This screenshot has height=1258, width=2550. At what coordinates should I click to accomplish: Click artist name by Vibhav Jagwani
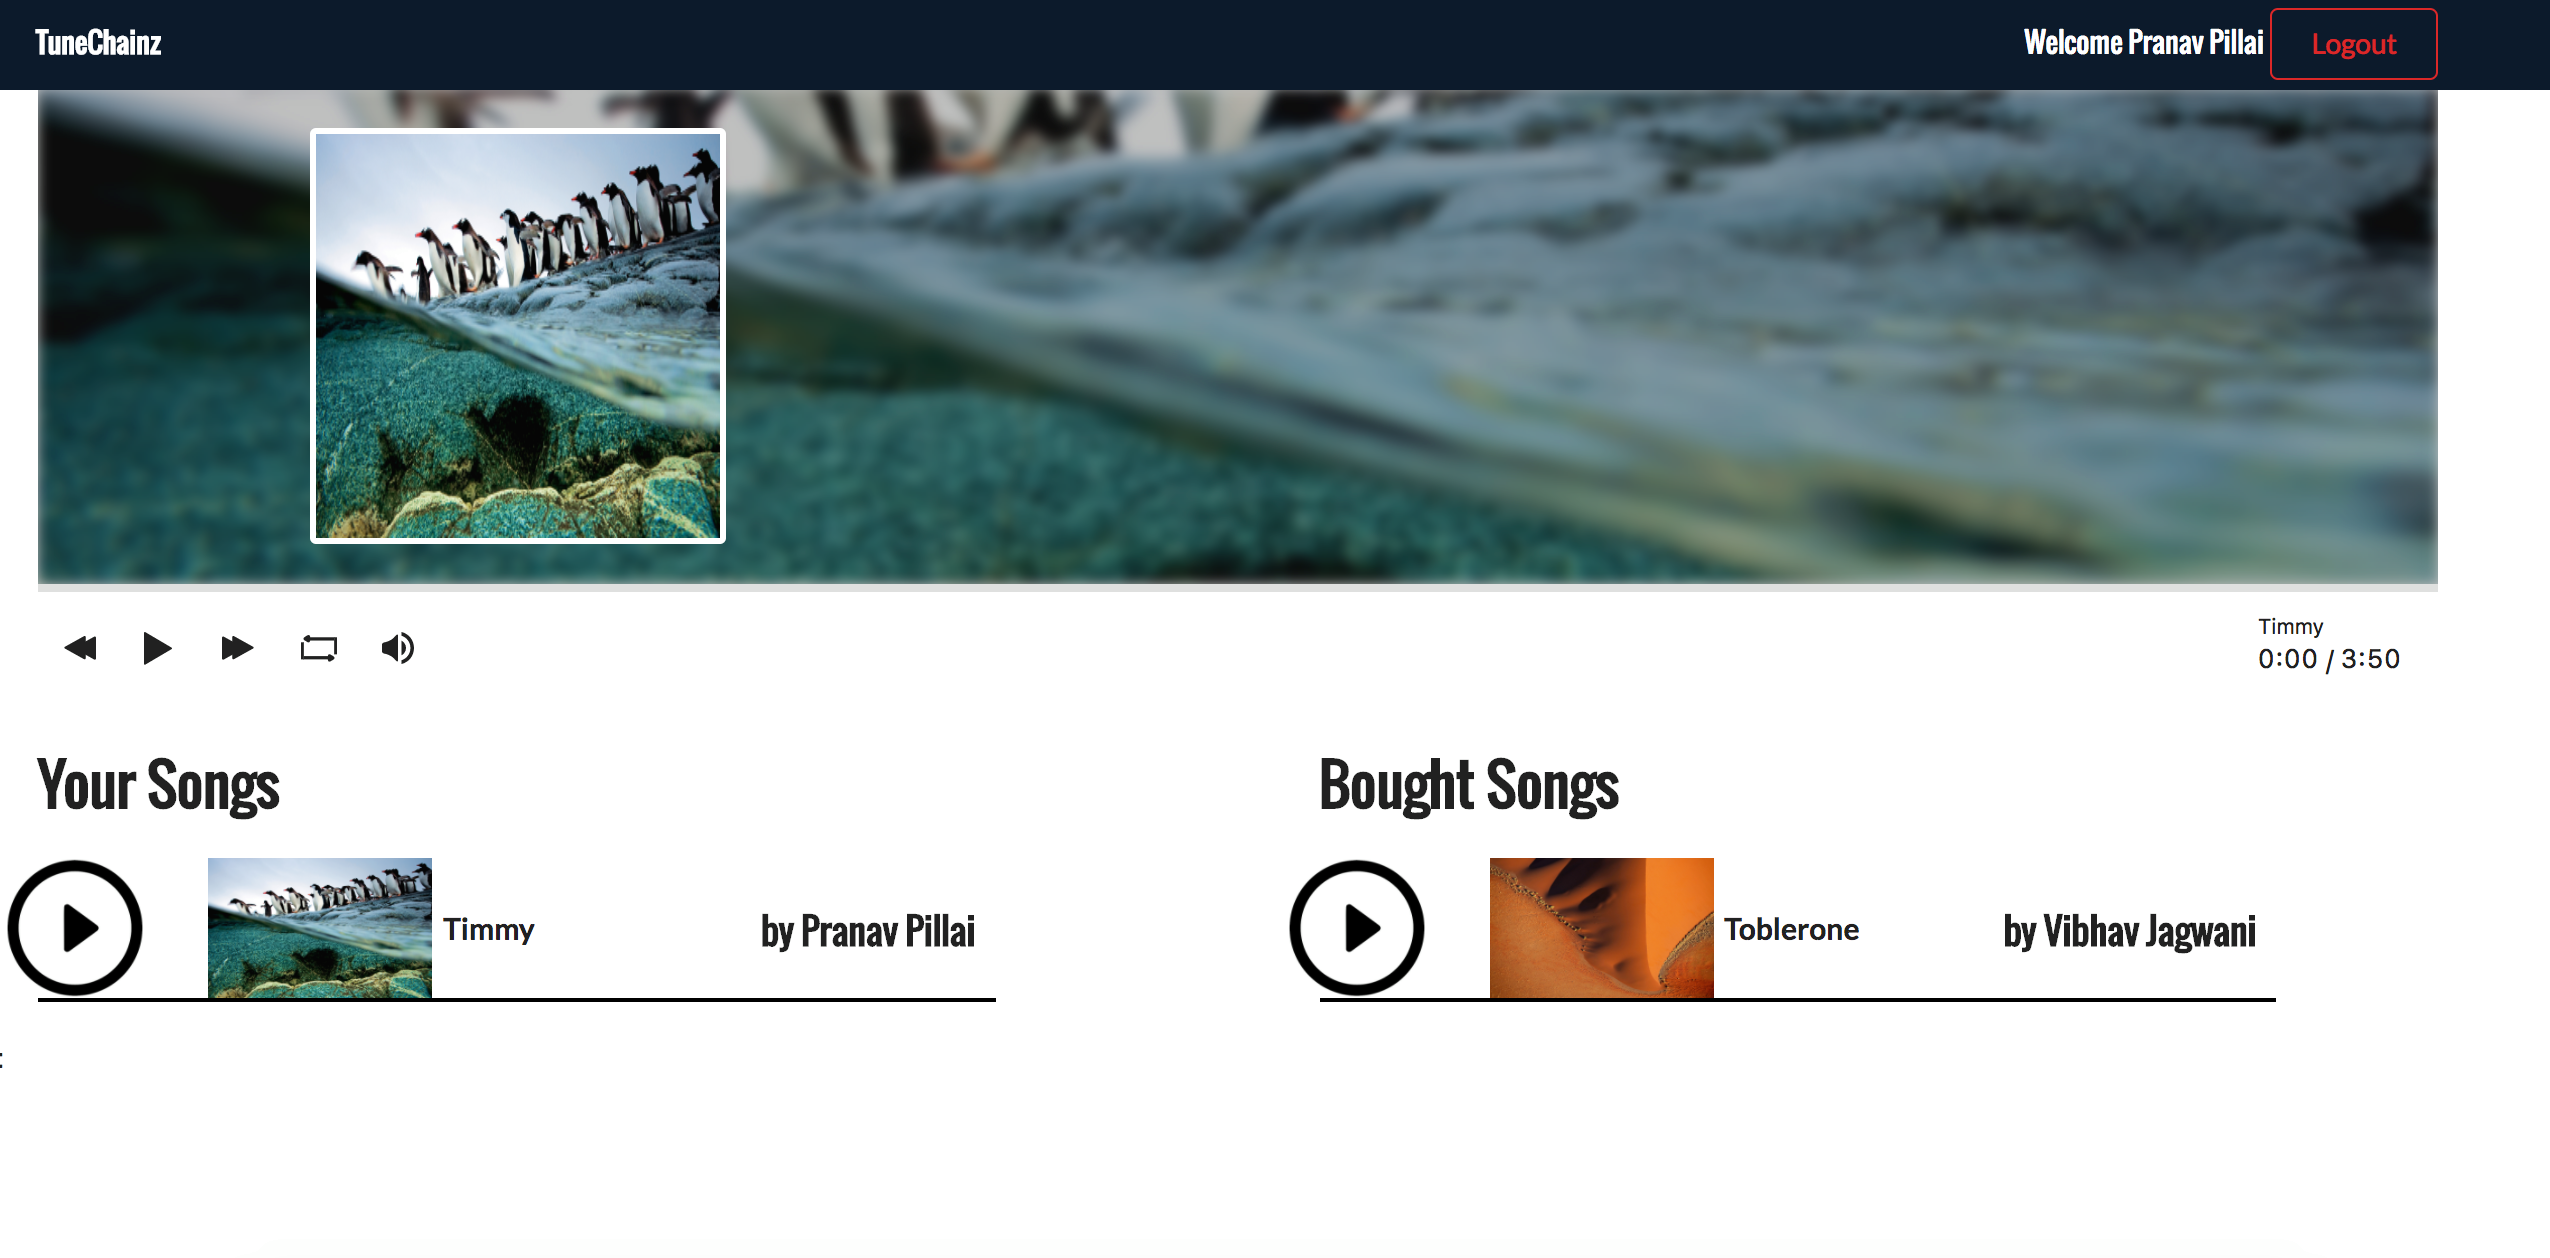pos(2130,931)
